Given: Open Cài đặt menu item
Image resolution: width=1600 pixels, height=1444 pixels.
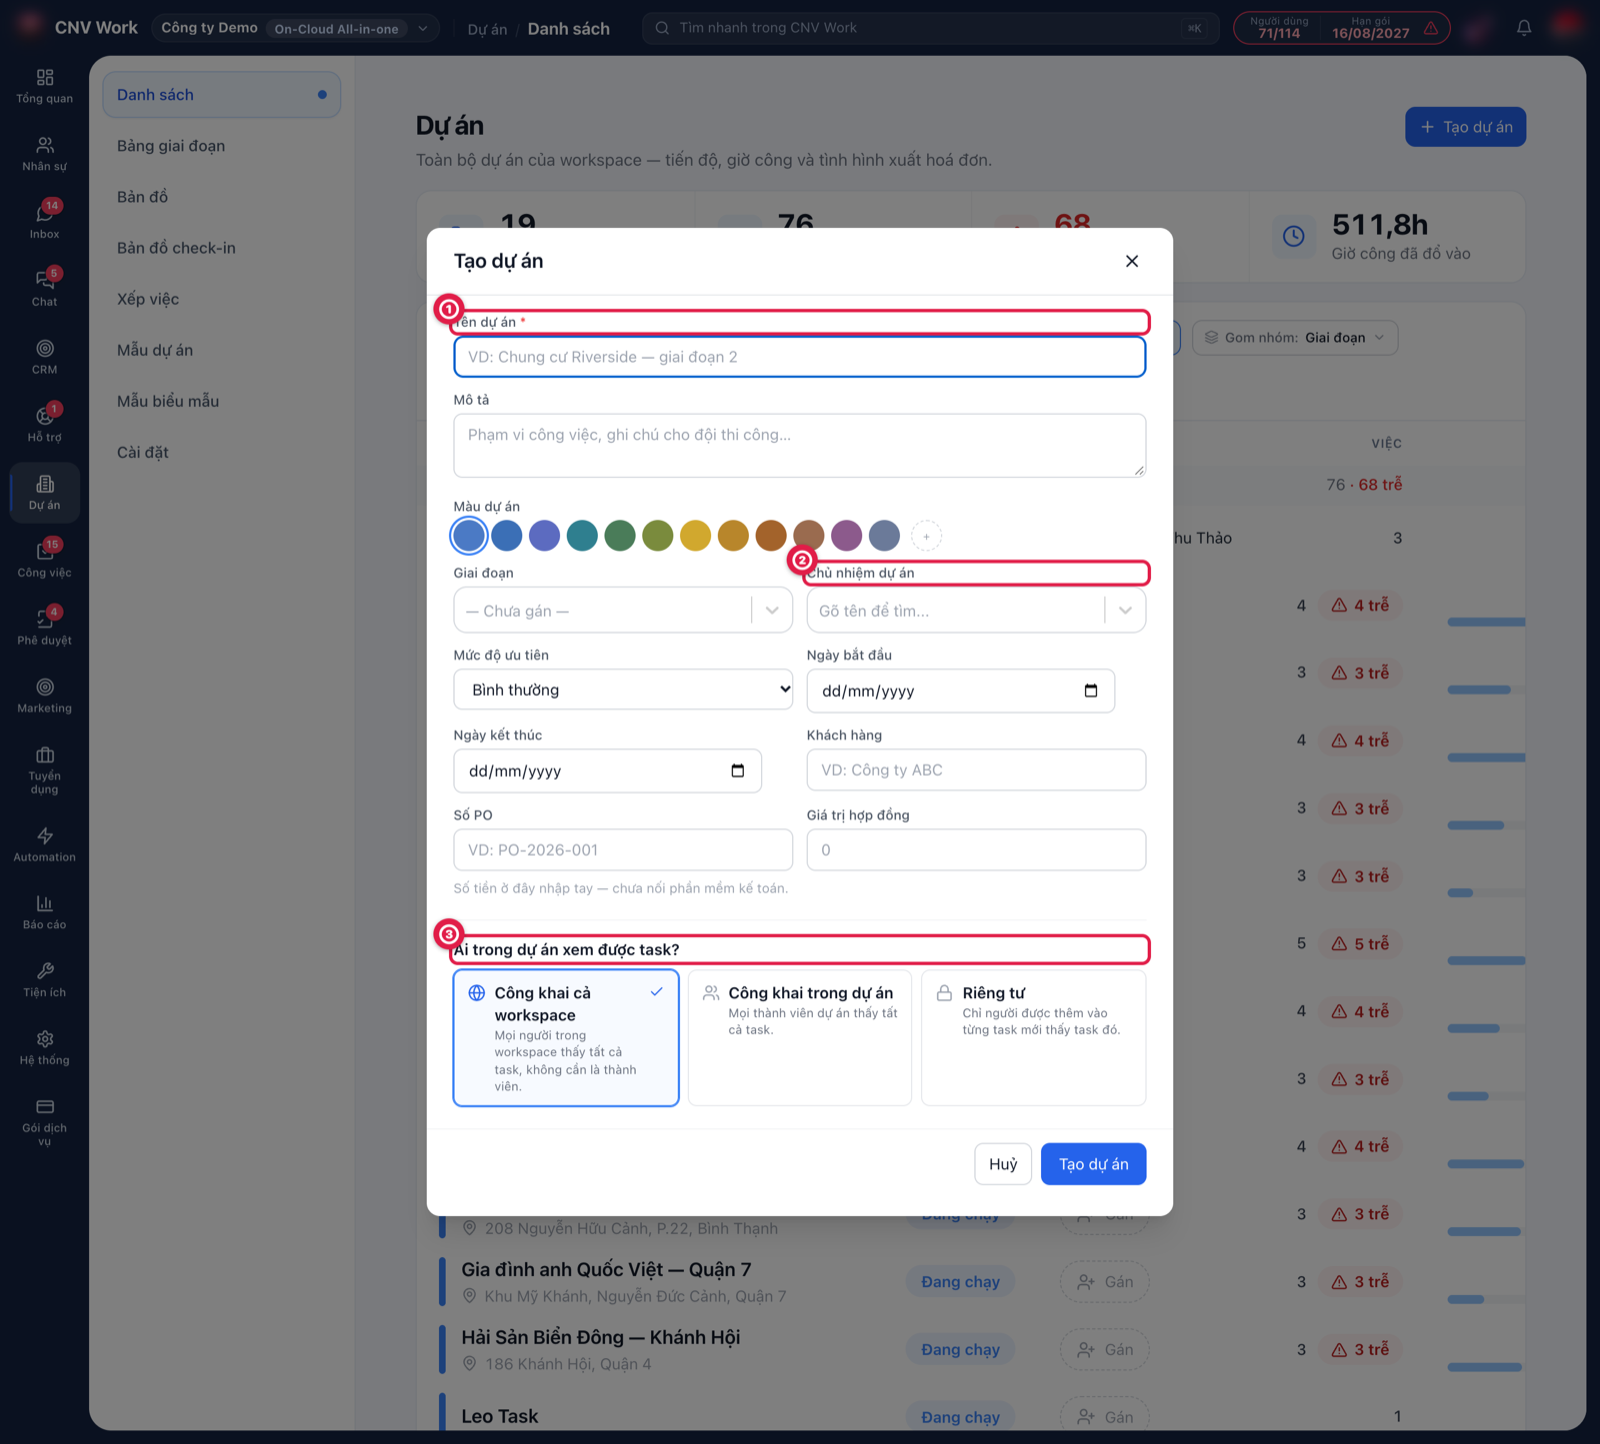Looking at the screenshot, I should pos(143,452).
